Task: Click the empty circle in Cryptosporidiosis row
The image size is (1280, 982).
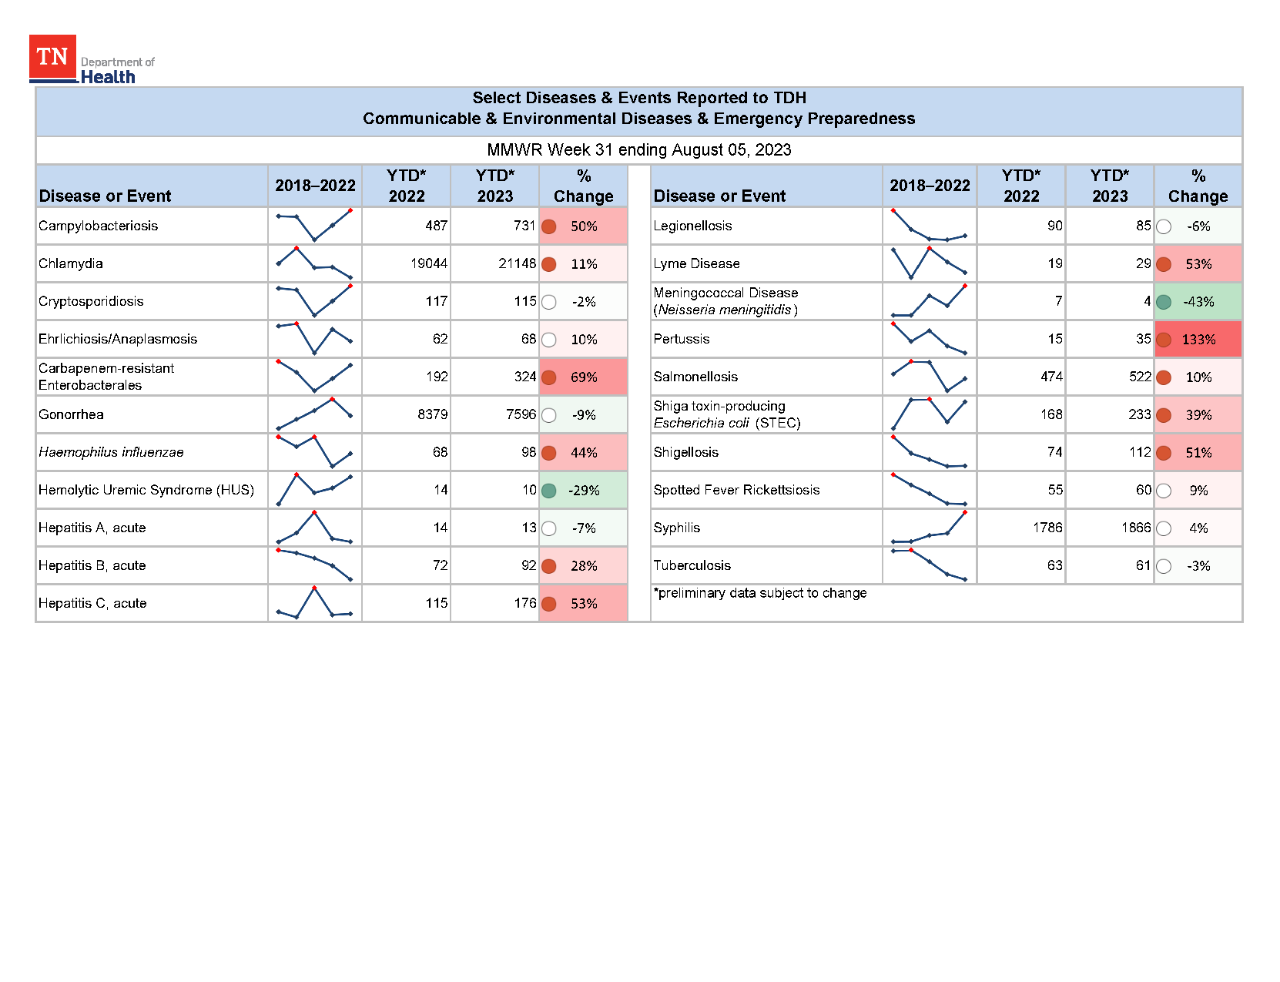Action: 549,302
